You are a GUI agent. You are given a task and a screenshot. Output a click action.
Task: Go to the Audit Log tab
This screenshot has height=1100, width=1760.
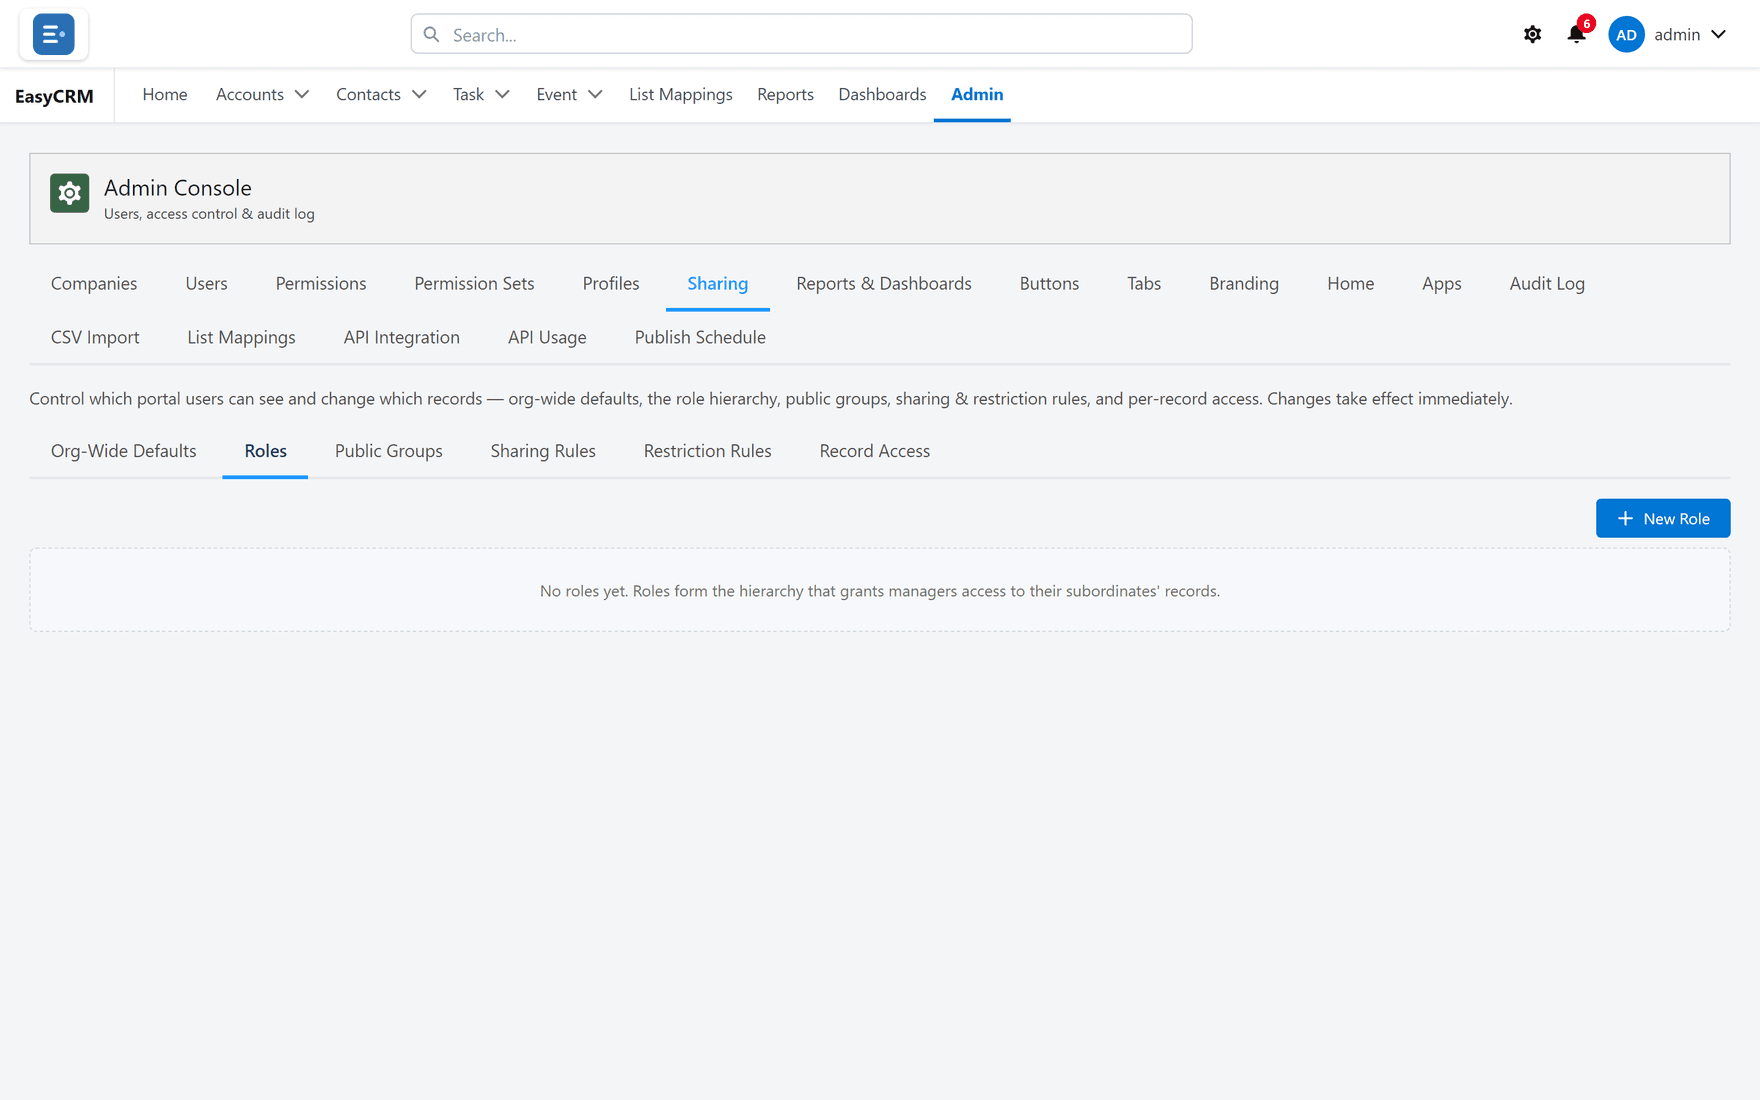tap(1547, 284)
